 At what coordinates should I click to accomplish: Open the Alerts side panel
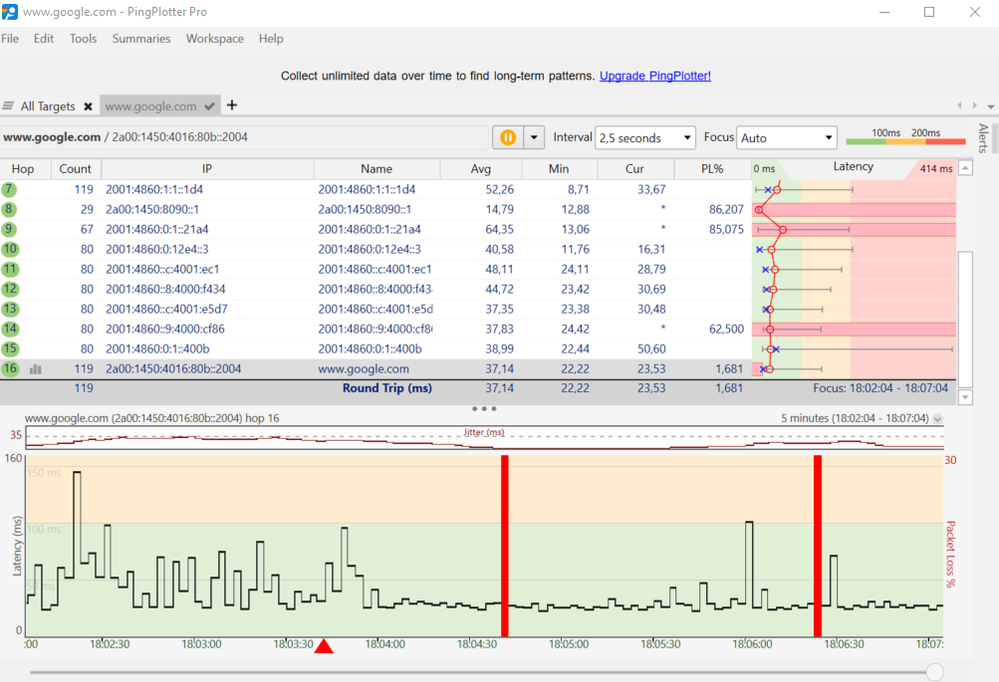click(x=983, y=138)
